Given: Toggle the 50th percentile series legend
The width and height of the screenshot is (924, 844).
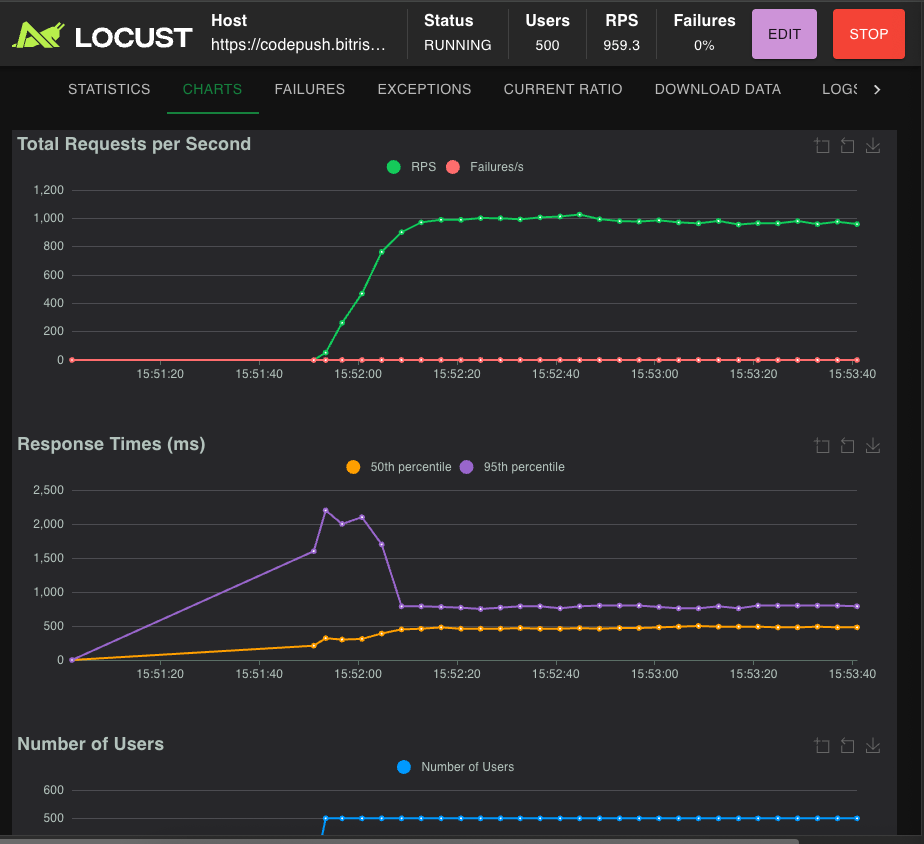Looking at the screenshot, I should tap(399, 467).
